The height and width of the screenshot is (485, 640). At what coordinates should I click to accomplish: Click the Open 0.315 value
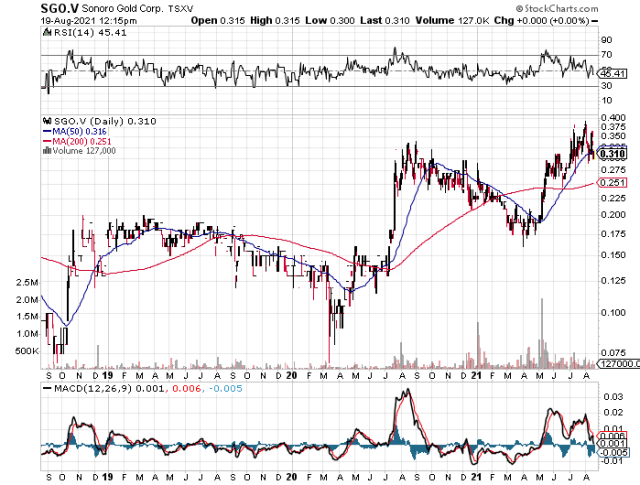click(218, 20)
